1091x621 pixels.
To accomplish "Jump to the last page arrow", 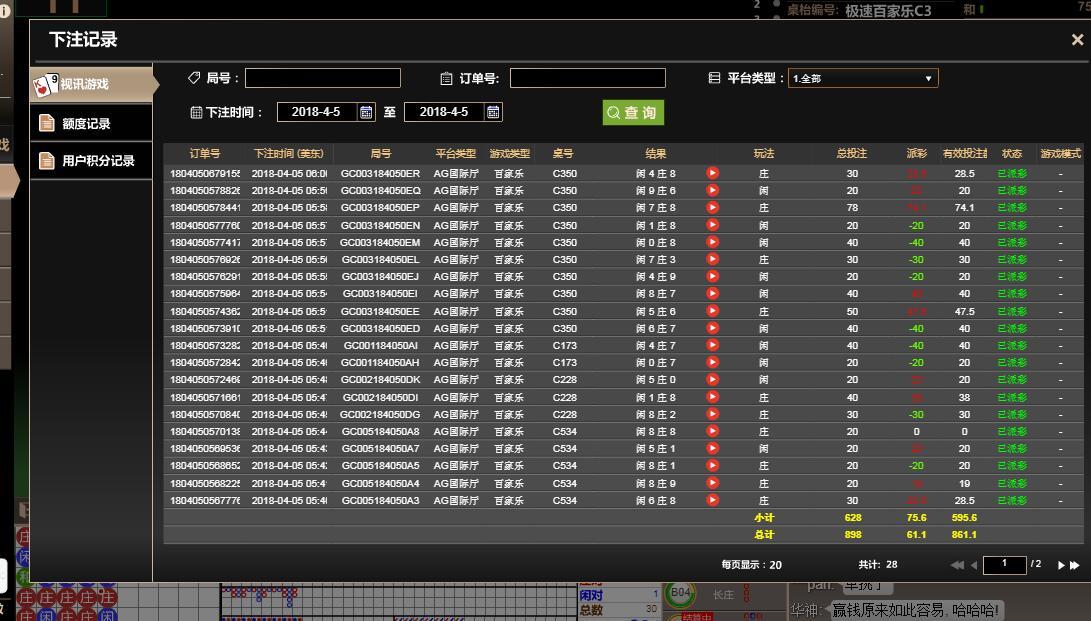I will click(x=1075, y=565).
